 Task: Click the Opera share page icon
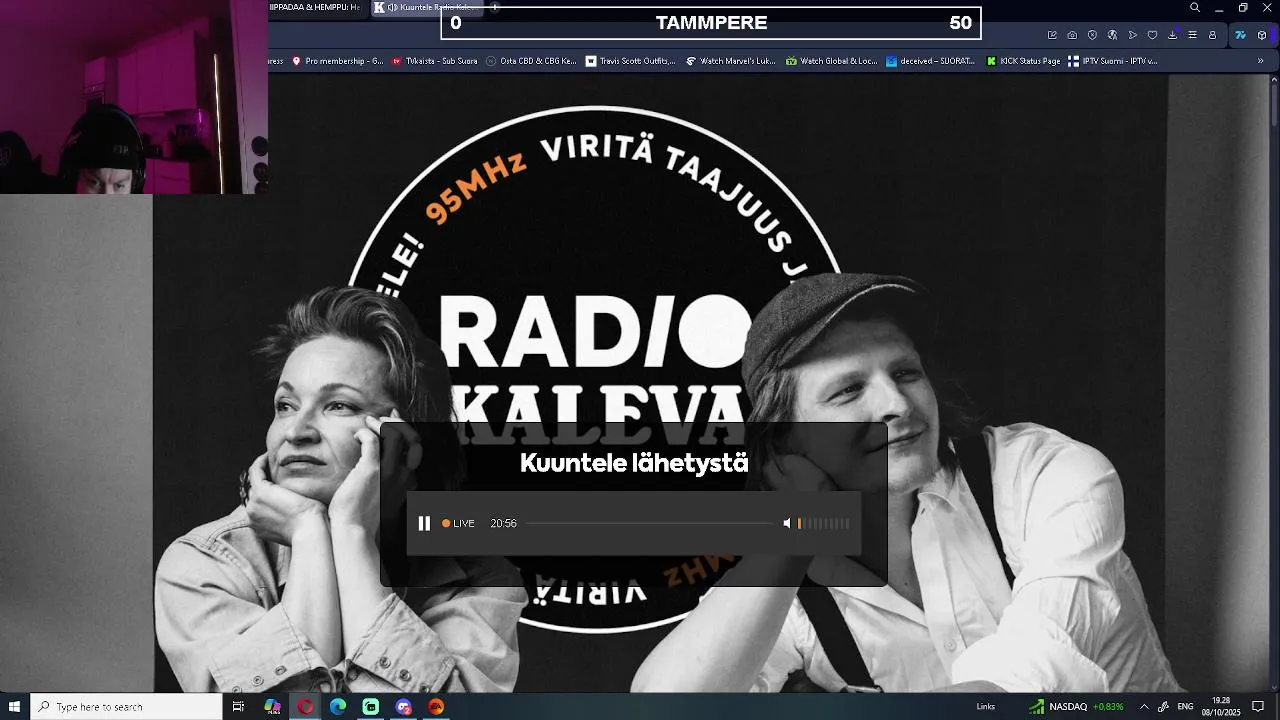coord(1052,35)
